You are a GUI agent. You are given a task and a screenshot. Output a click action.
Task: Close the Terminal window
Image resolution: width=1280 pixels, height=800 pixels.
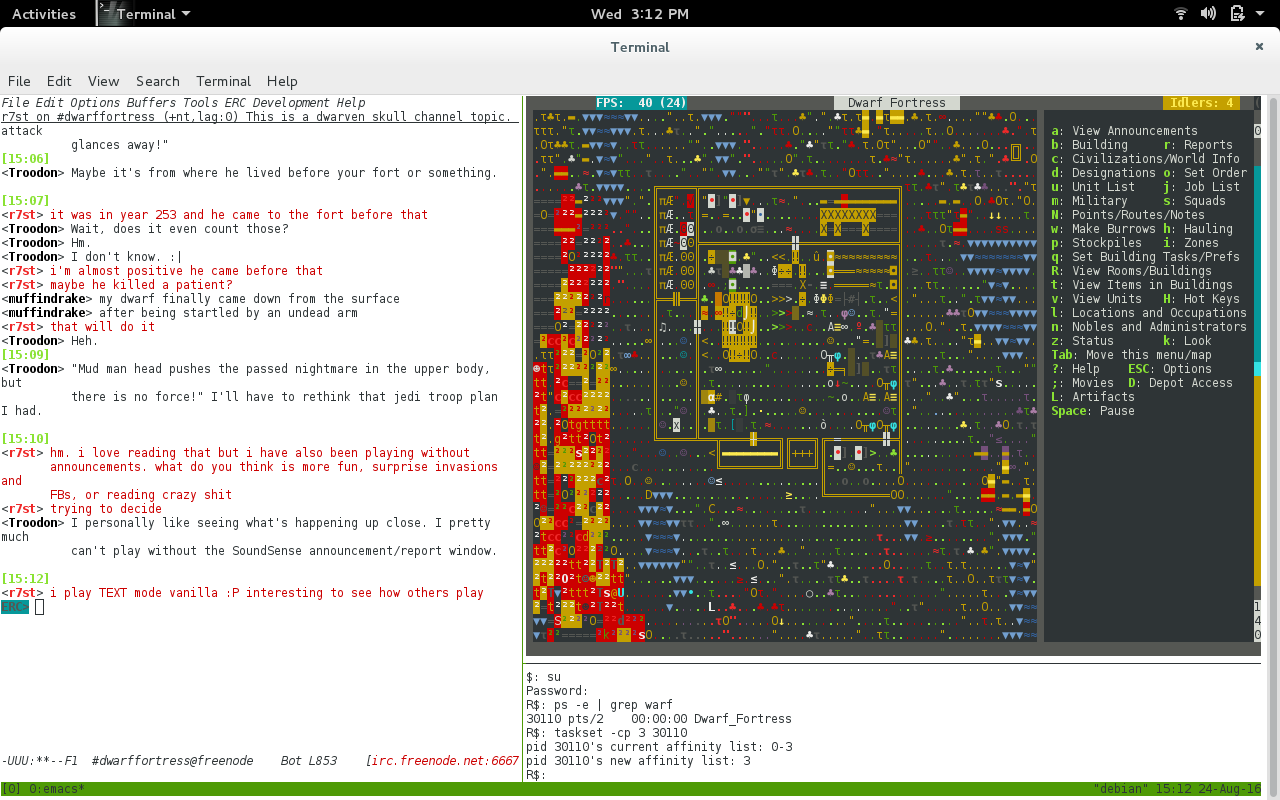click(x=1259, y=46)
